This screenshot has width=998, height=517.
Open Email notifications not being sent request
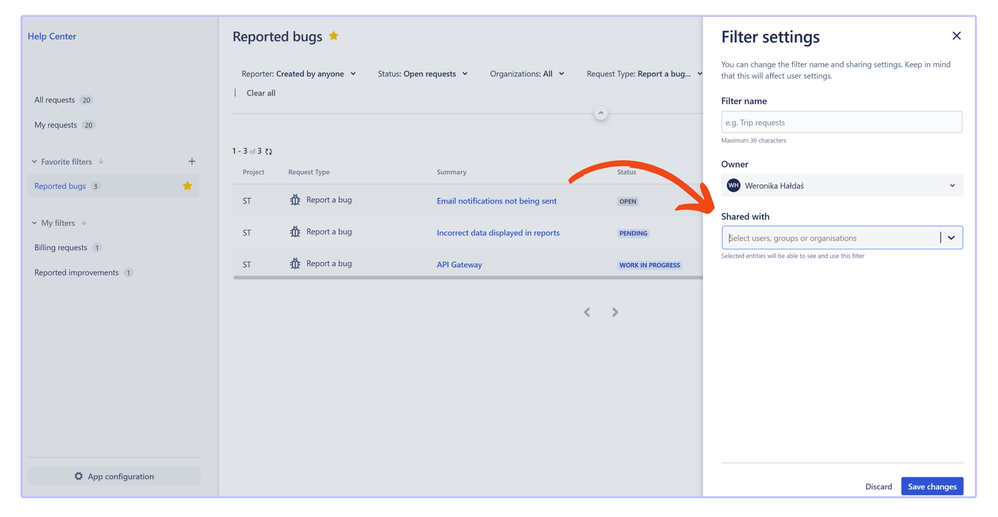coord(496,201)
